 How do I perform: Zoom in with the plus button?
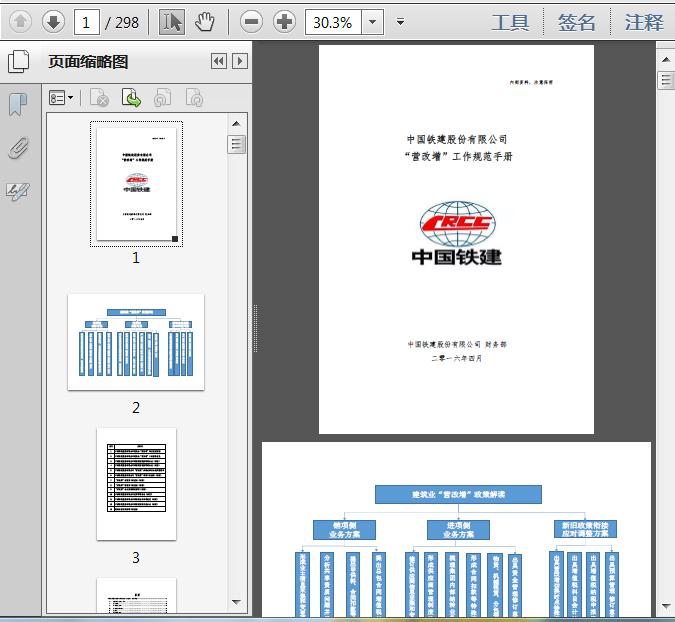point(284,21)
